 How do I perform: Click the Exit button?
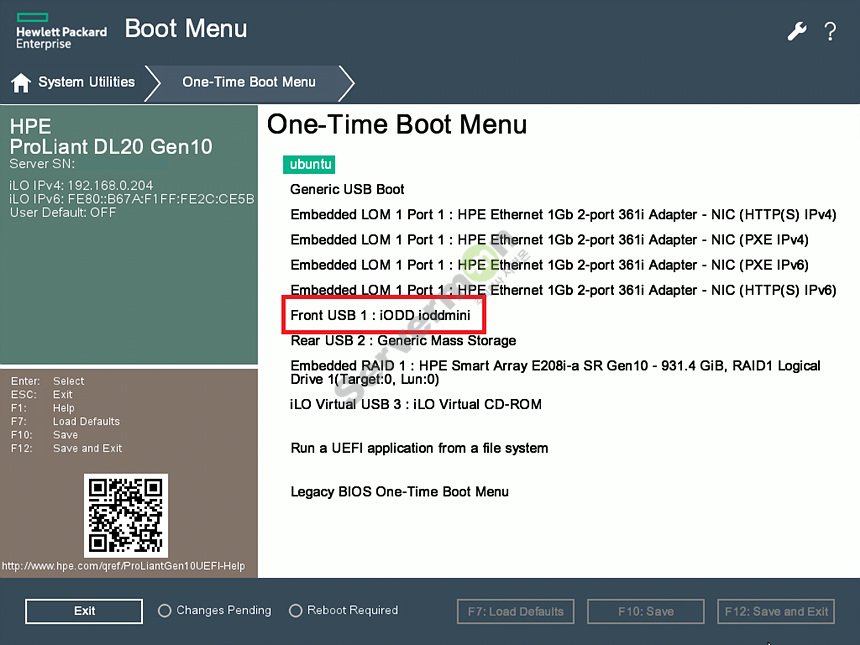point(84,611)
